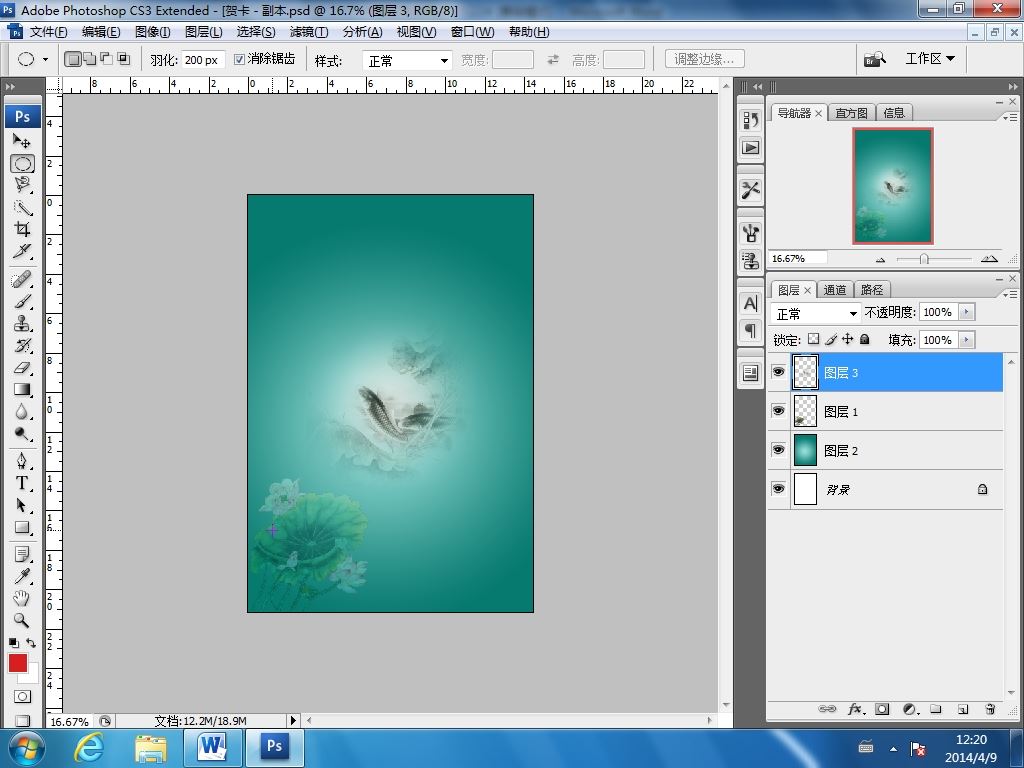The image size is (1024, 768).
Task: Hide layer 图层 3 using eye icon
Action: (x=779, y=372)
